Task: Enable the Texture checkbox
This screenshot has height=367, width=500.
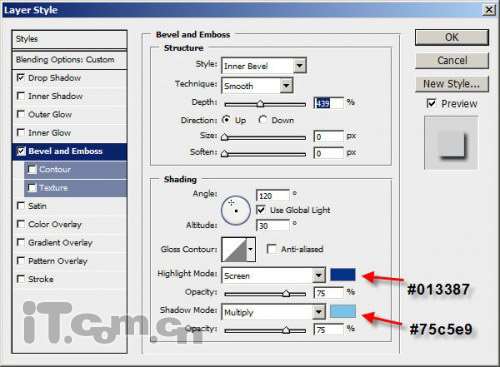Action: [32, 188]
